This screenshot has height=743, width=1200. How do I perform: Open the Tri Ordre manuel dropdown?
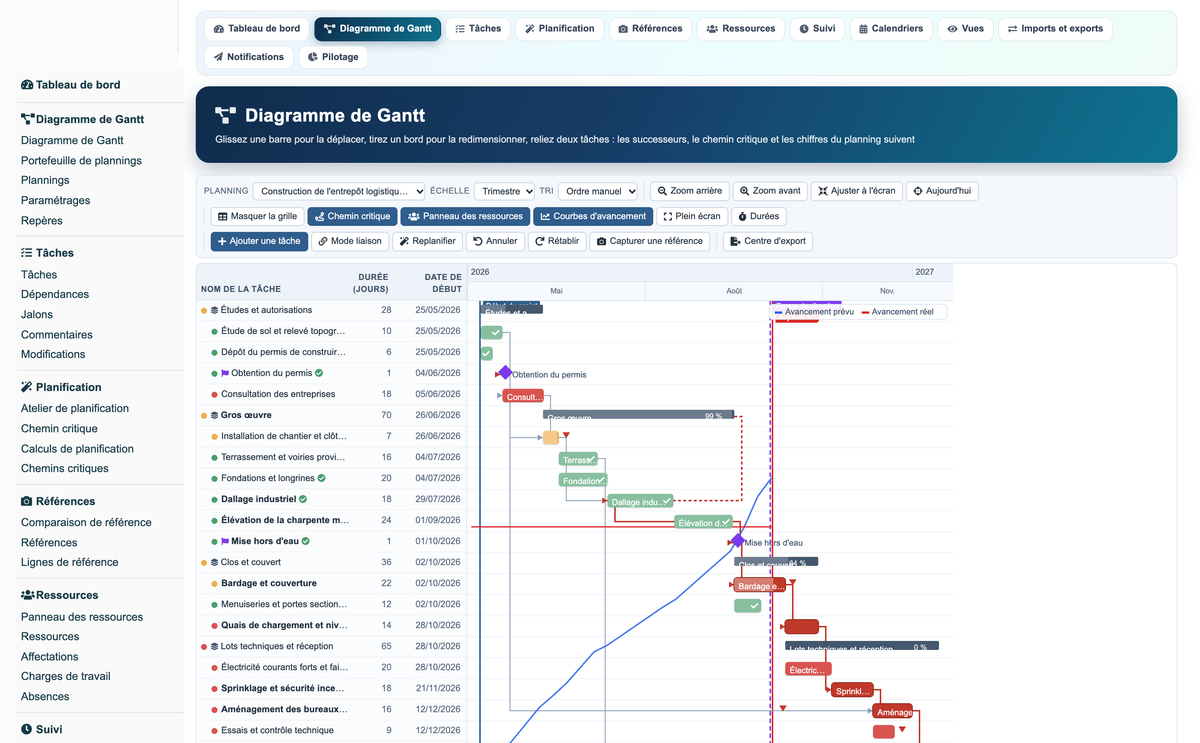pos(598,191)
